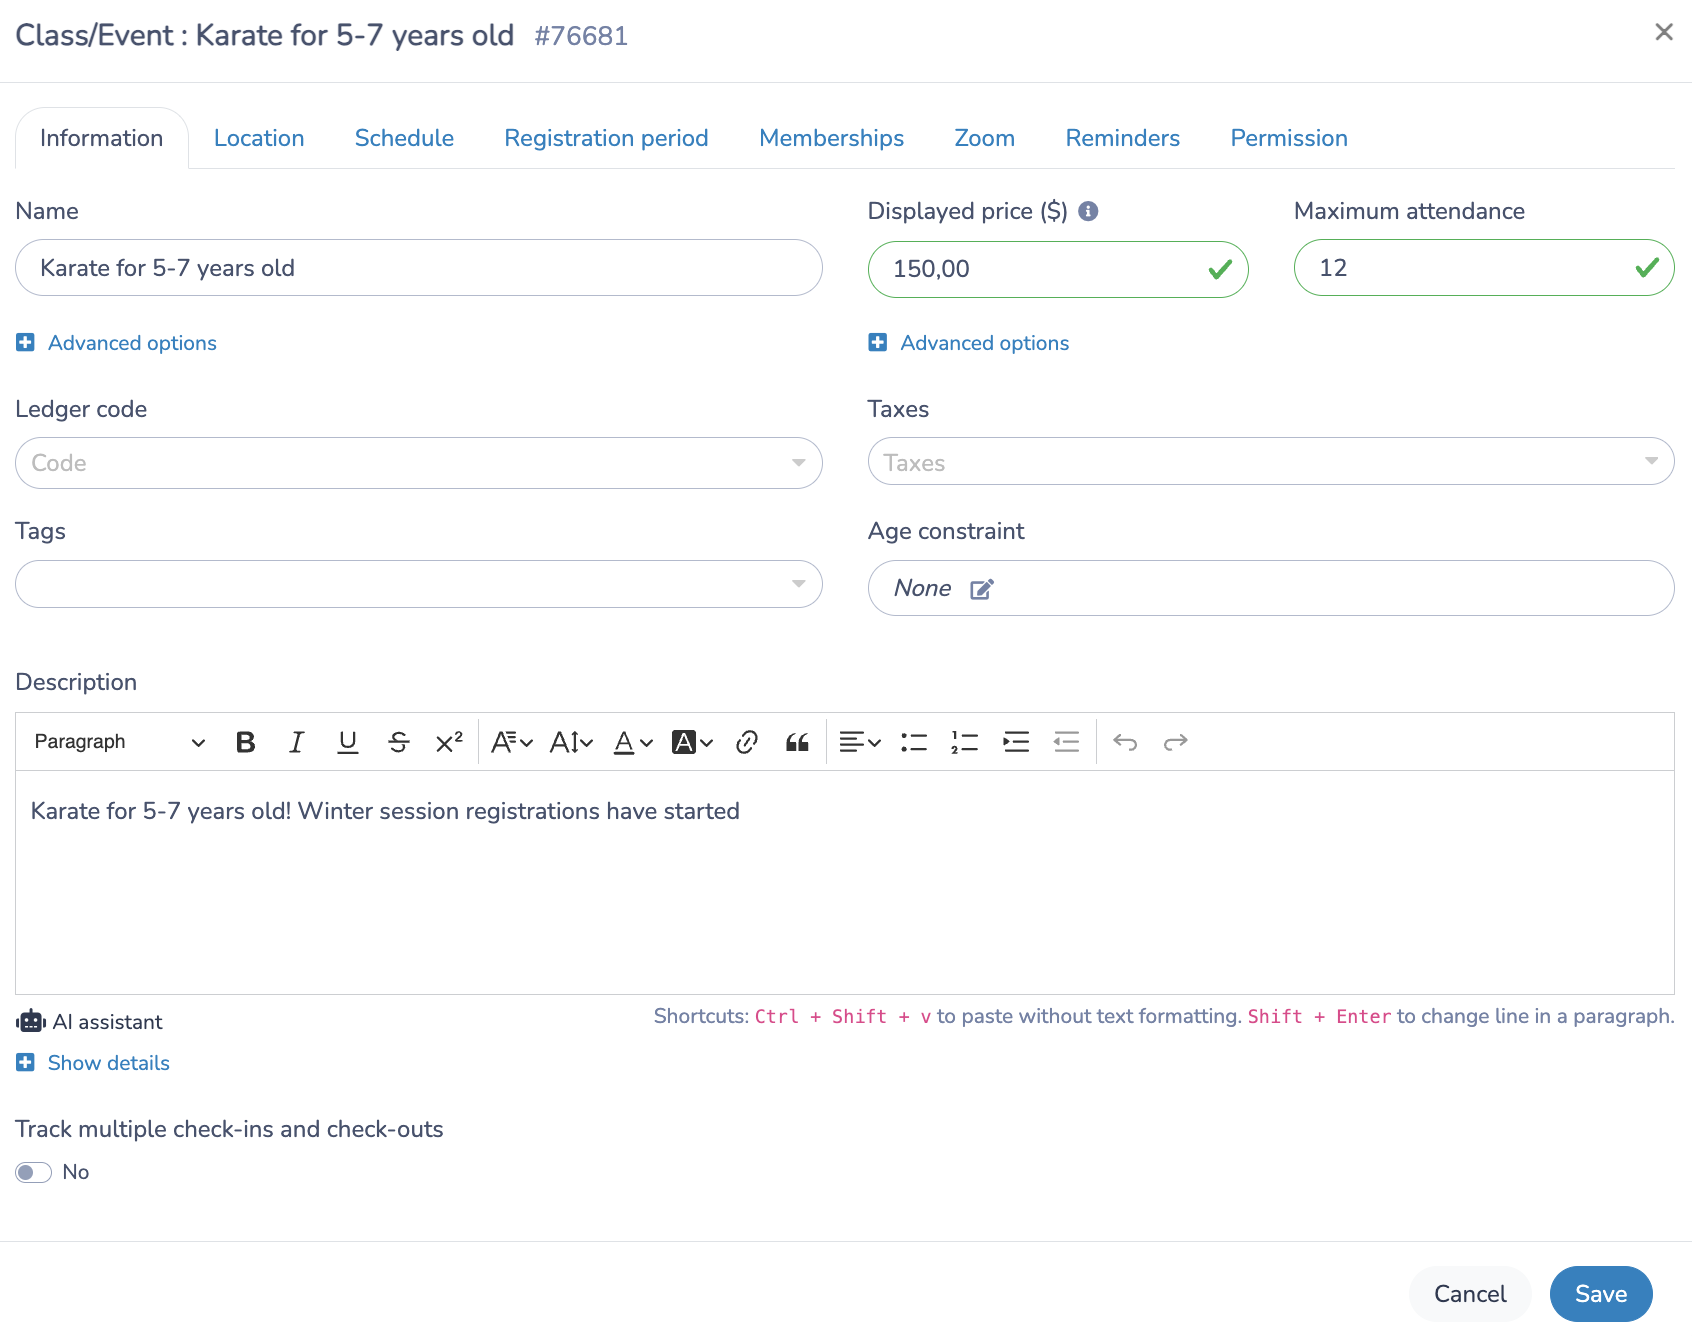Open the font color picker
Screen dimensions: 1692x1336
pos(632,742)
